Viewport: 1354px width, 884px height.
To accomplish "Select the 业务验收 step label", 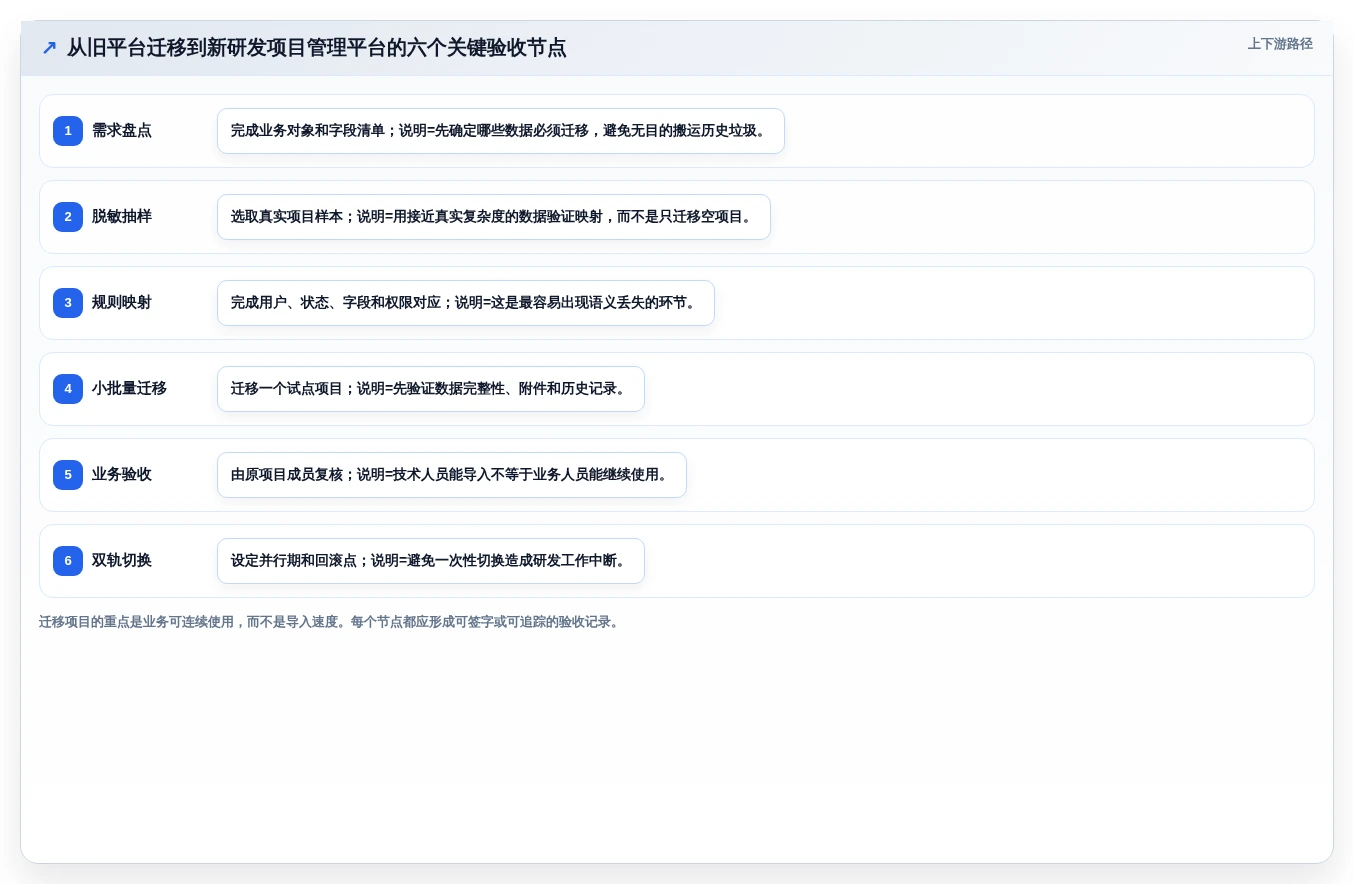I will (x=122, y=475).
